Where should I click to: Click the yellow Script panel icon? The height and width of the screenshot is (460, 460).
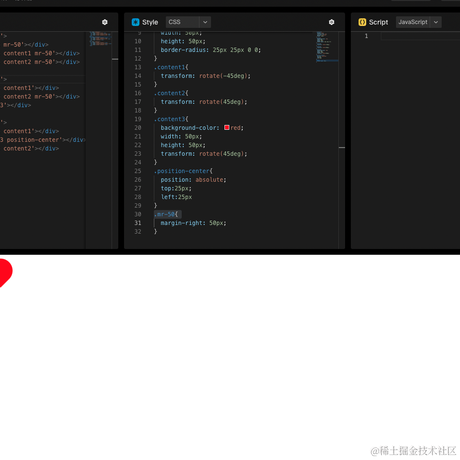pos(362,22)
